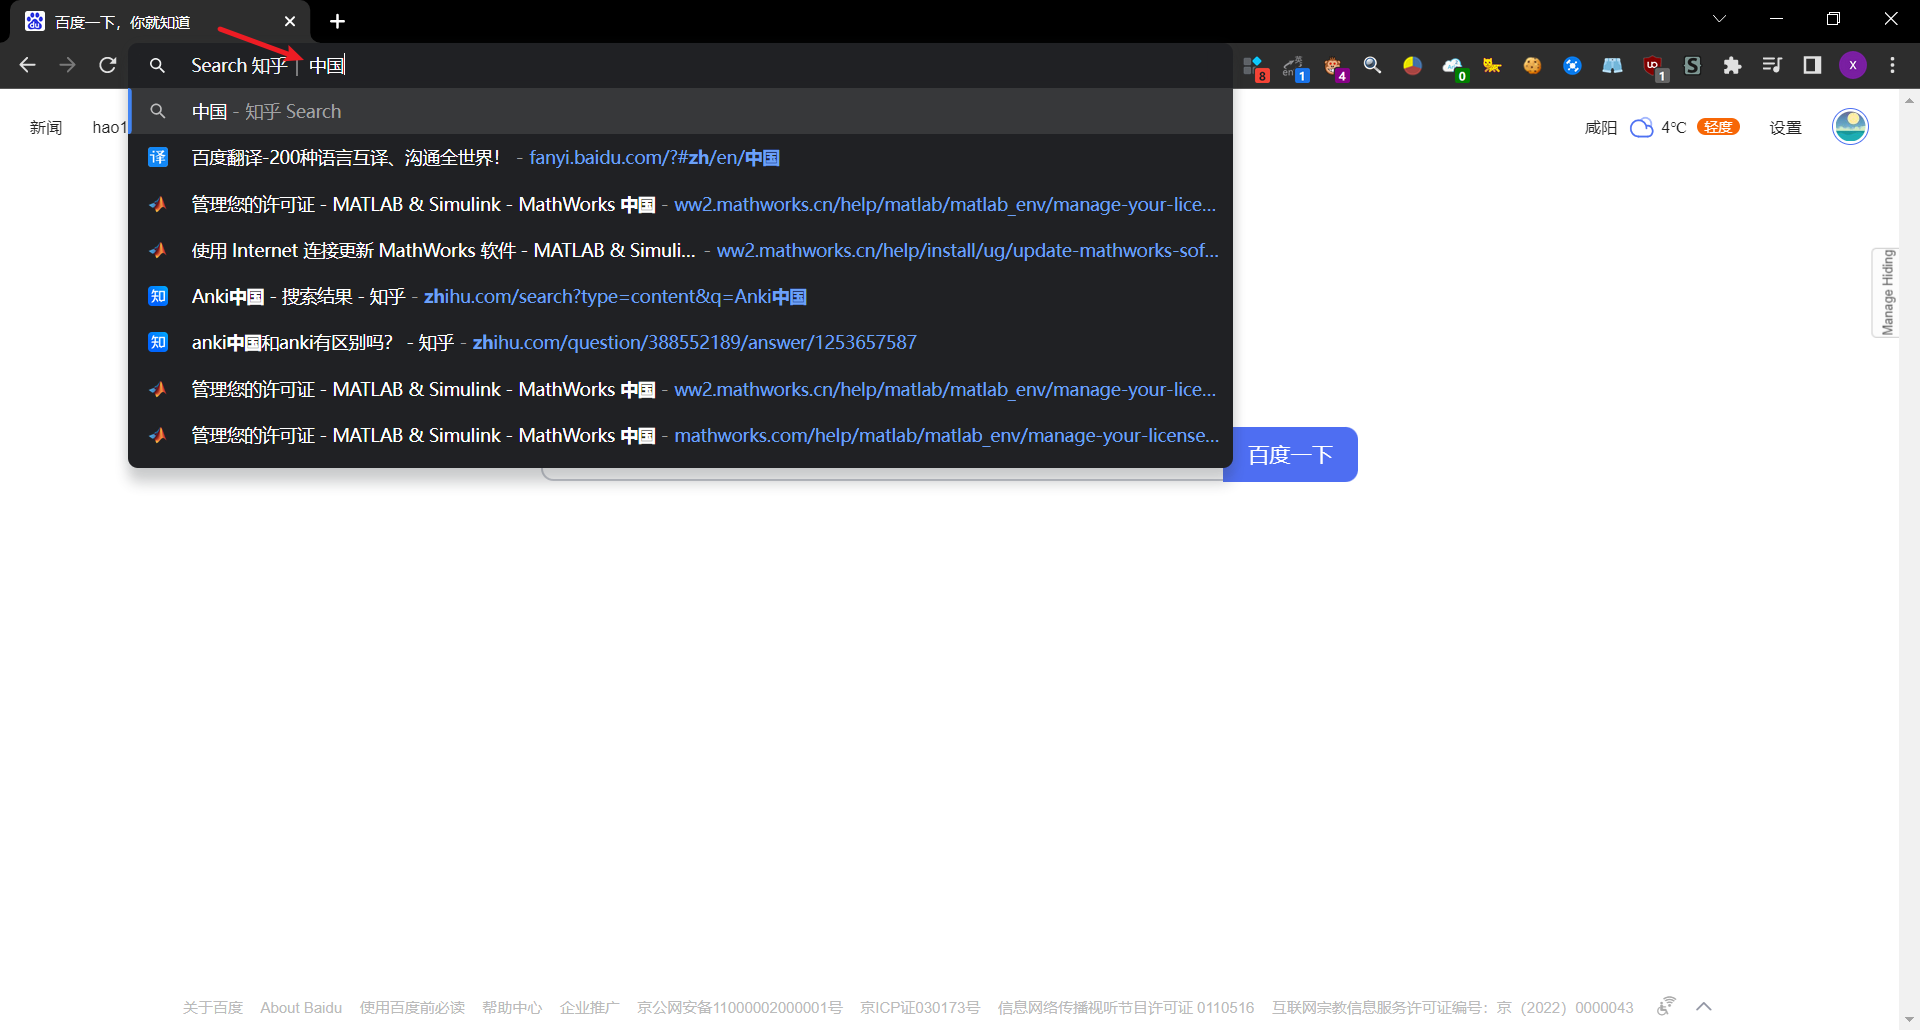Expand the footer with the up chevron
The width and height of the screenshot is (1920, 1030).
1704,1006
